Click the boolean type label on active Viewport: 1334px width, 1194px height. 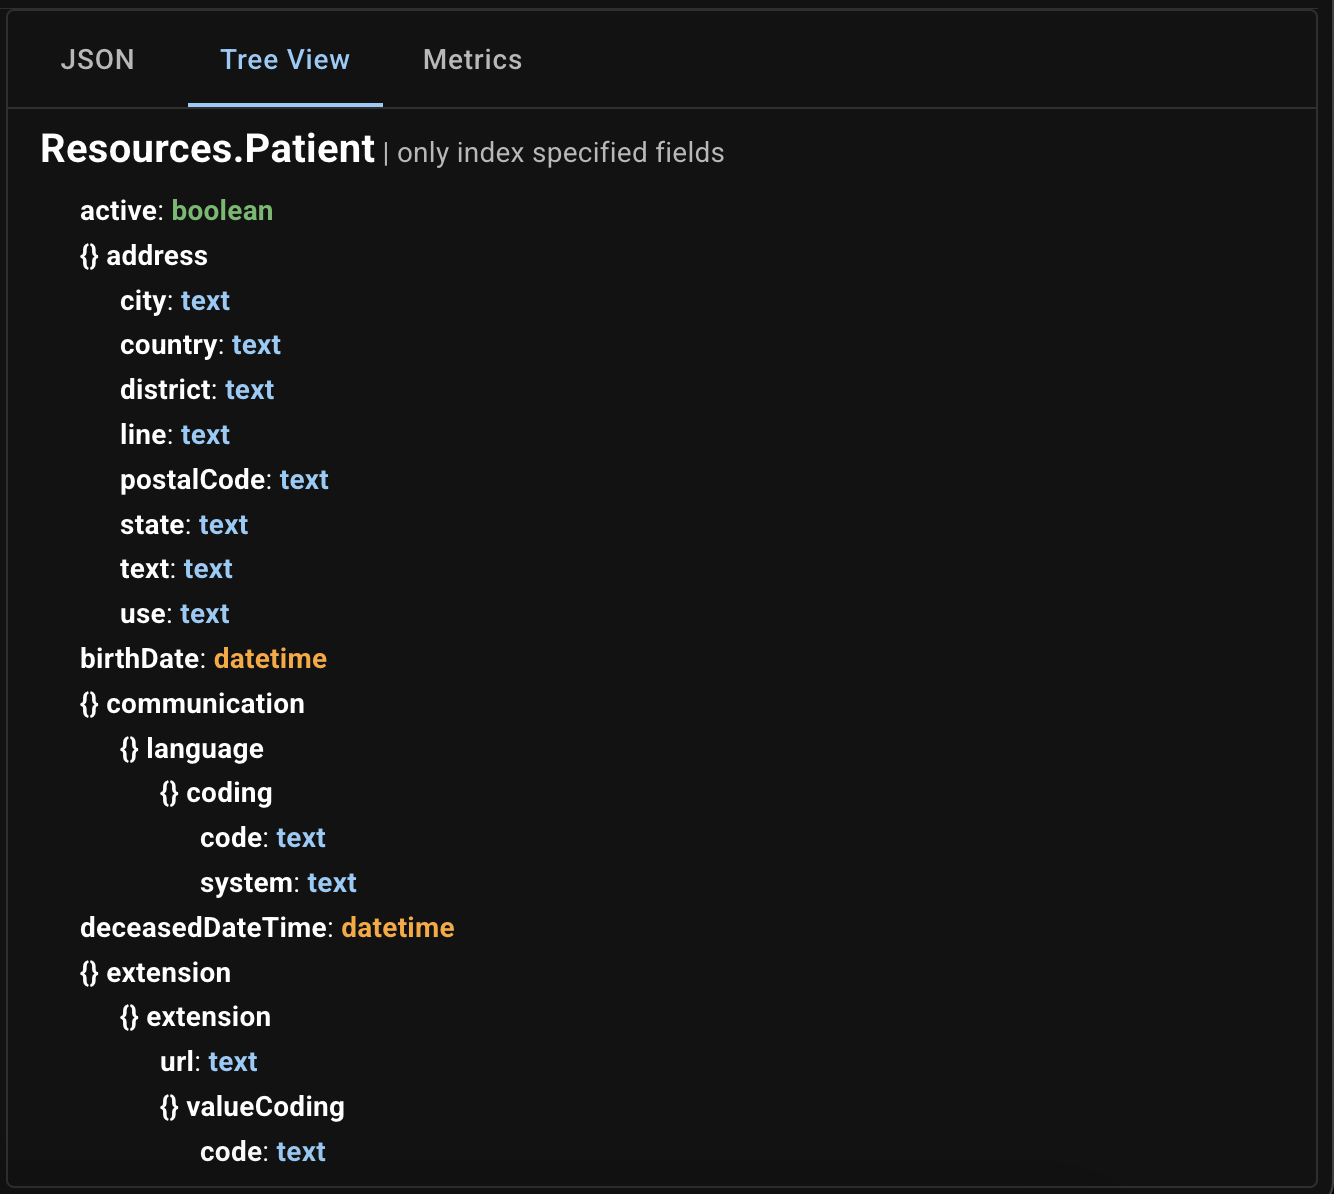coord(222,211)
